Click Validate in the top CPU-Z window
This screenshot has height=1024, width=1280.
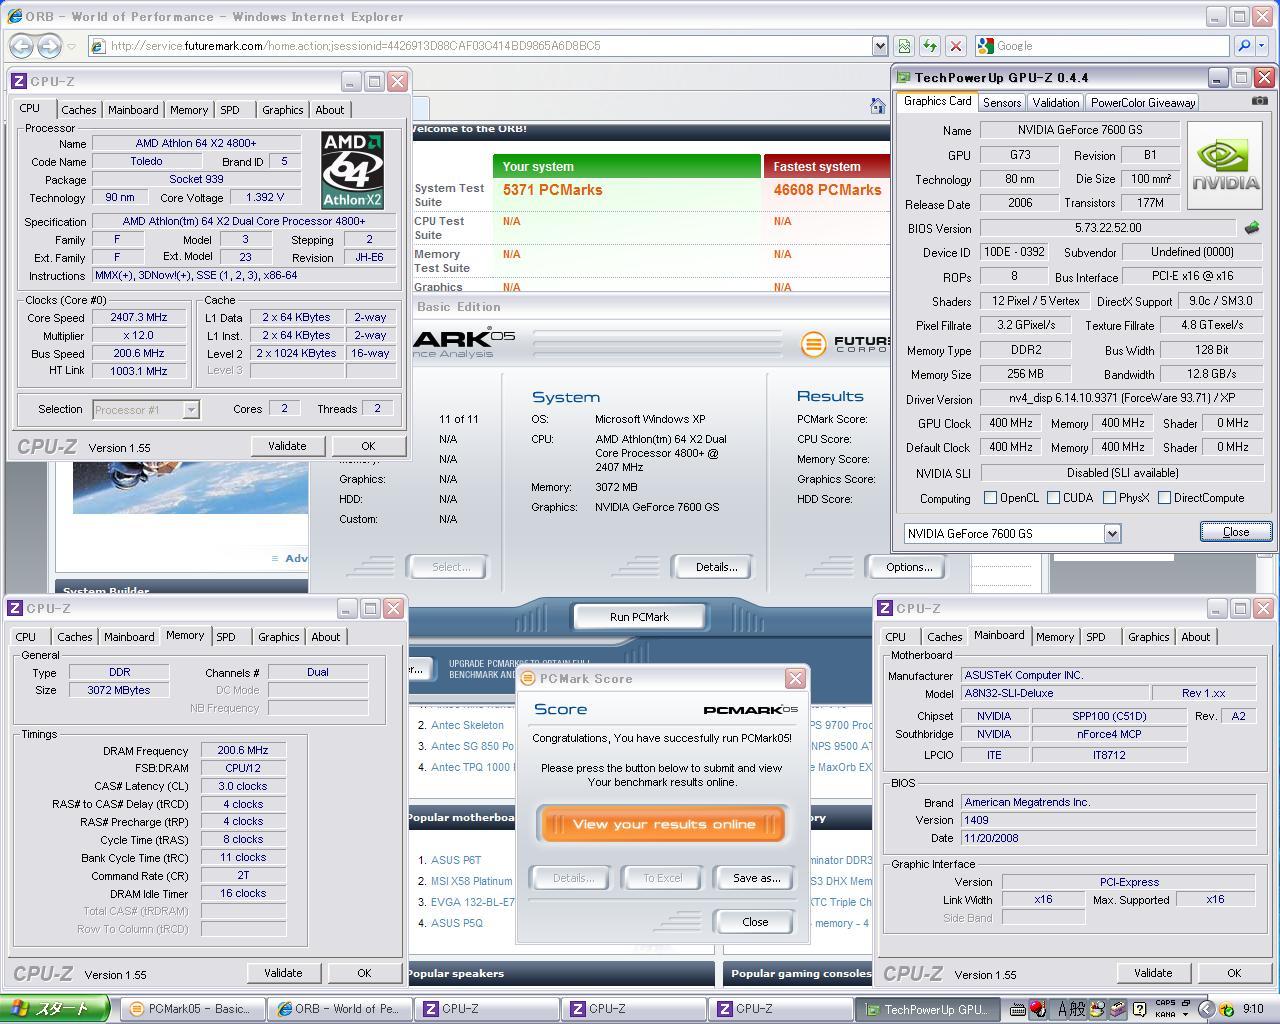(x=287, y=446)
